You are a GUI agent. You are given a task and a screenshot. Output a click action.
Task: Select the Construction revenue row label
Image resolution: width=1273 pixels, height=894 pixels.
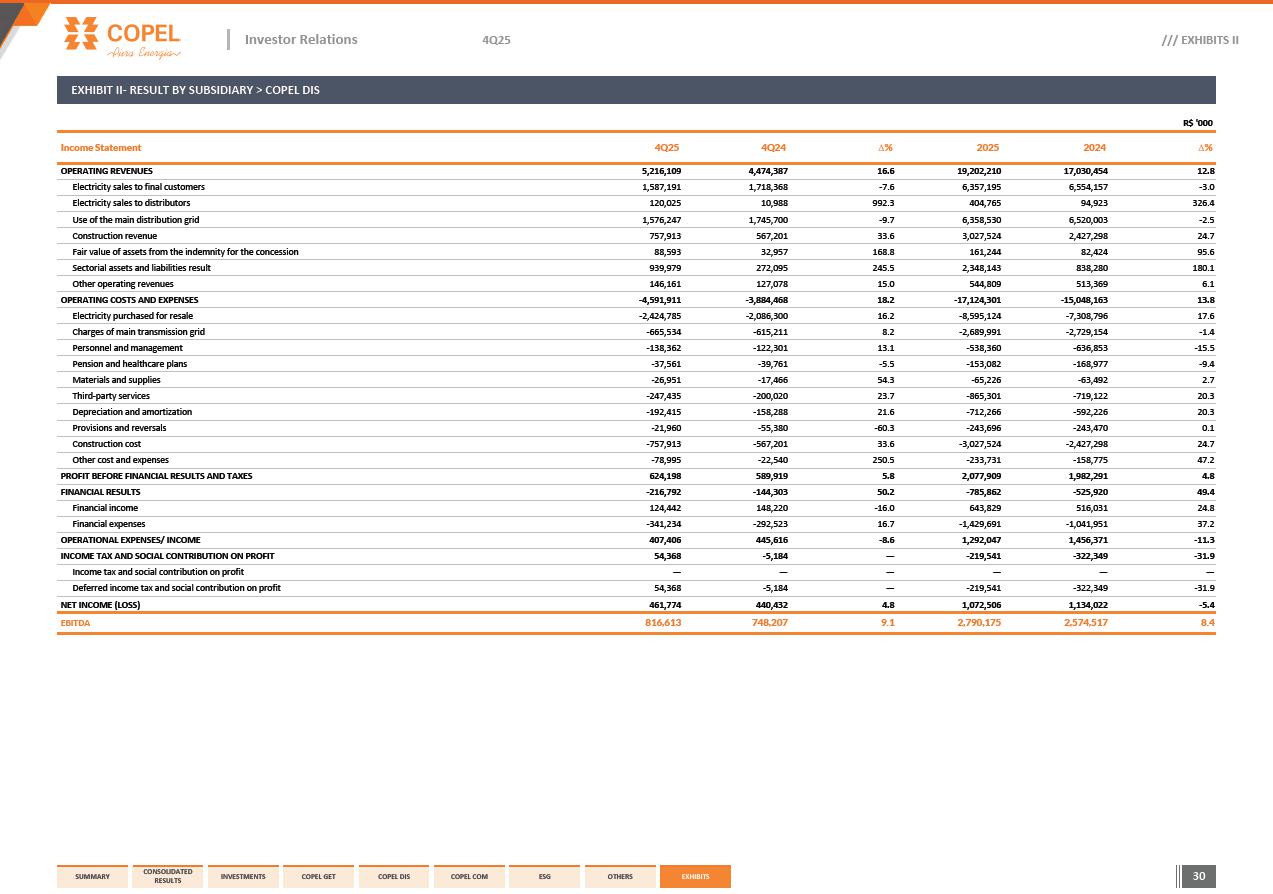(x=114, y=236)
